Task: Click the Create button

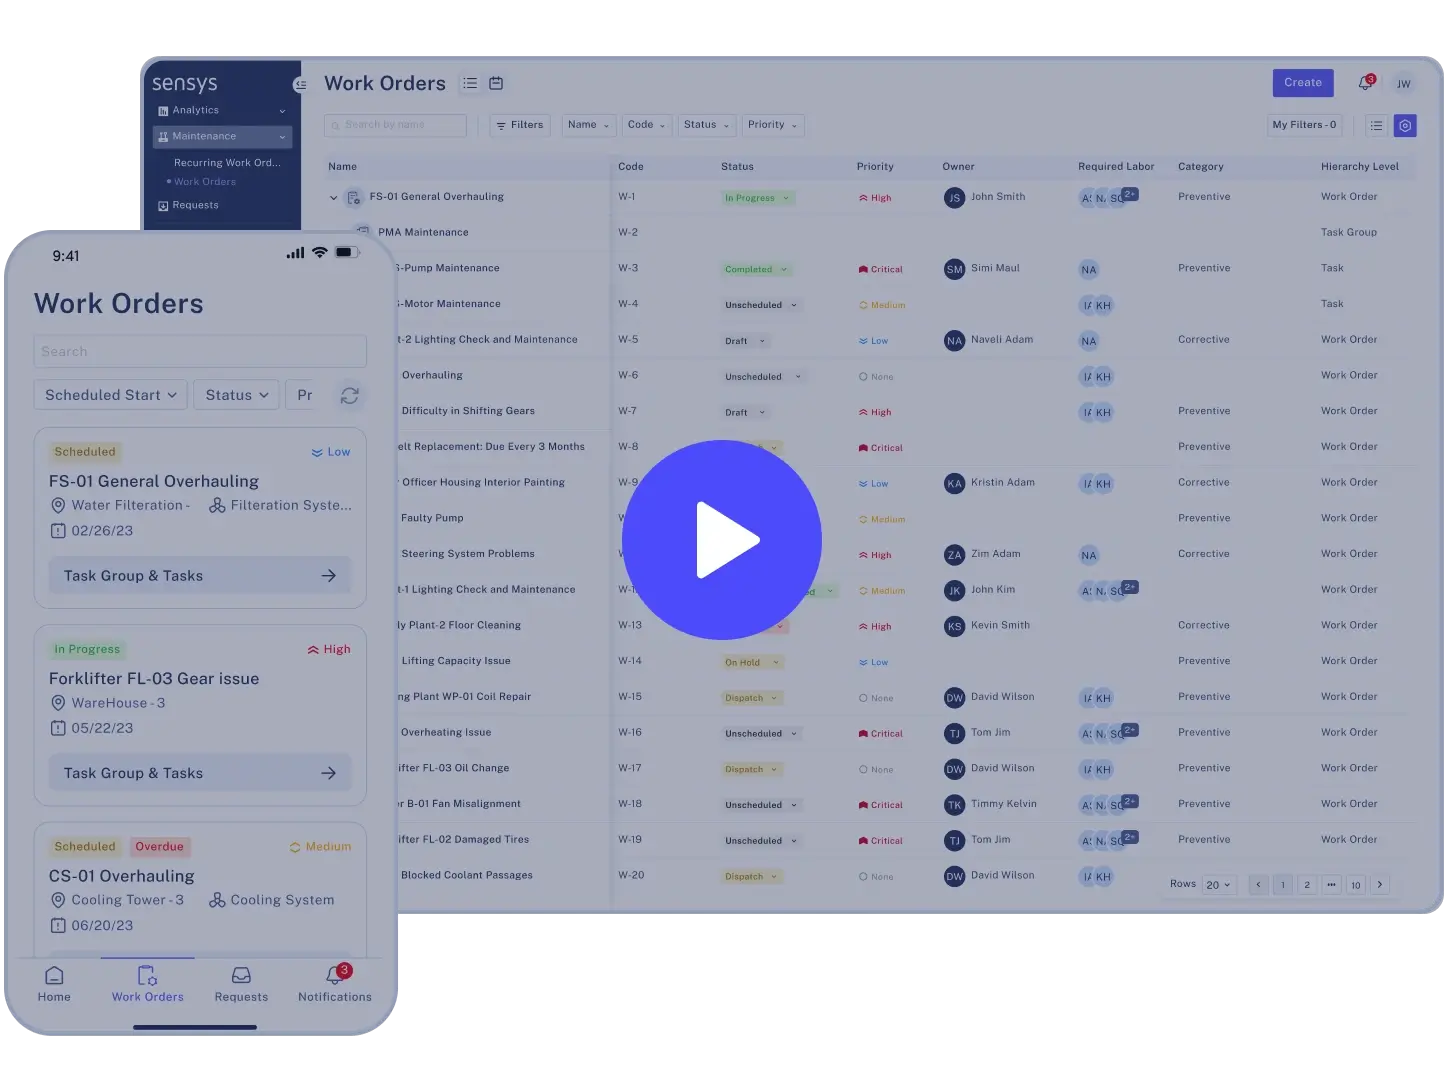Action: (1302, 83)
